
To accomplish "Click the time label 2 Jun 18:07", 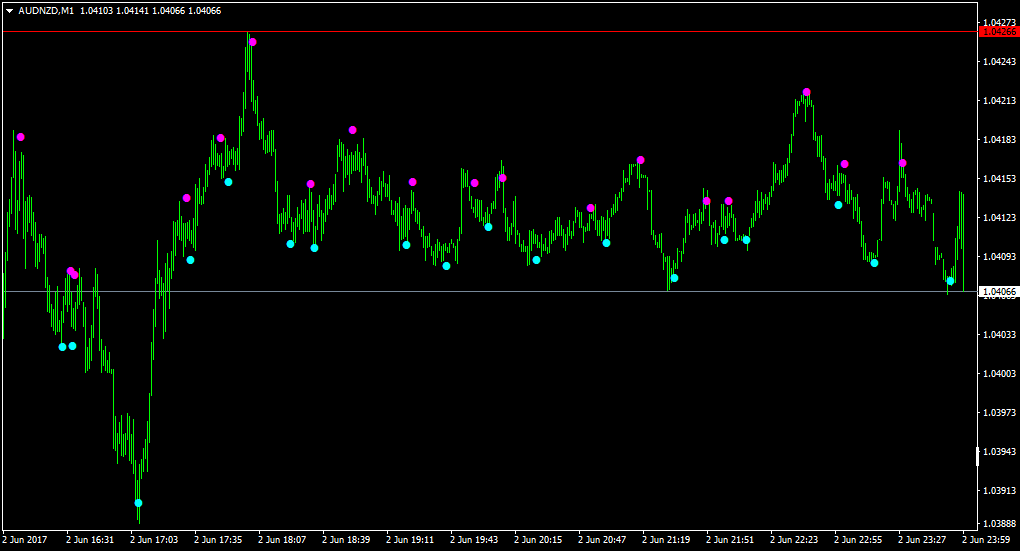I will coord(282,540).
